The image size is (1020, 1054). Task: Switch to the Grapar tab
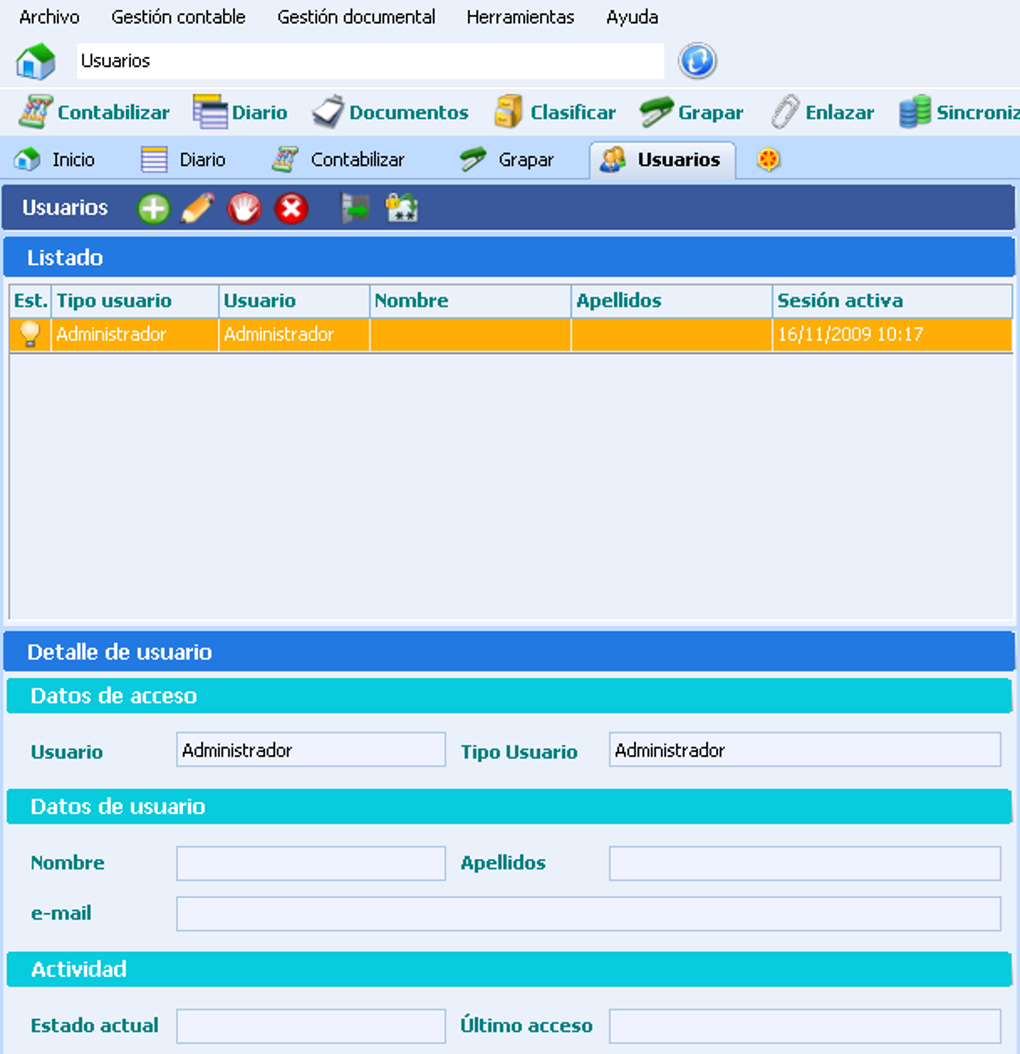click(x=507, y=160)
